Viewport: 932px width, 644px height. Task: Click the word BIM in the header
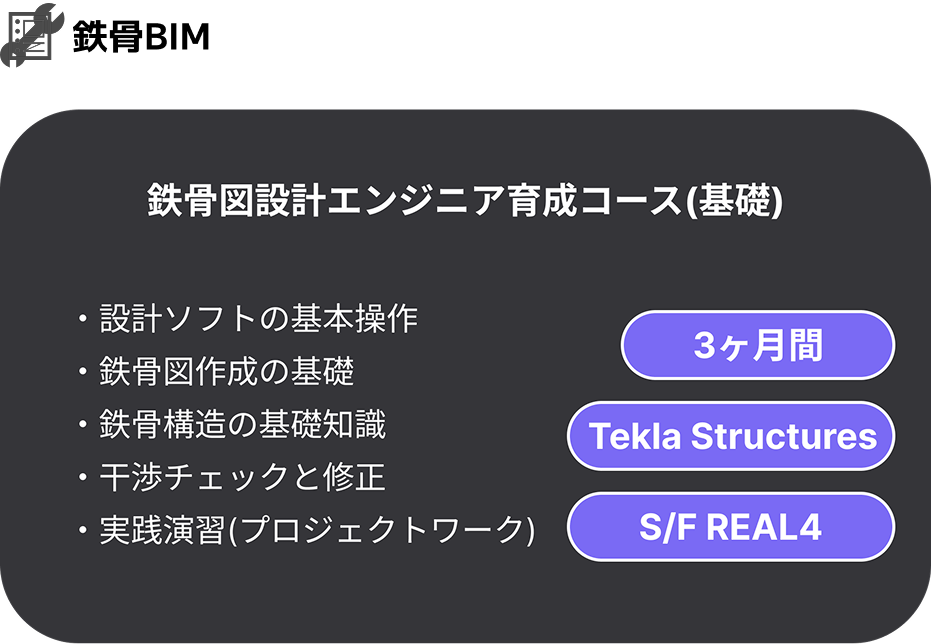coord(177,37)
